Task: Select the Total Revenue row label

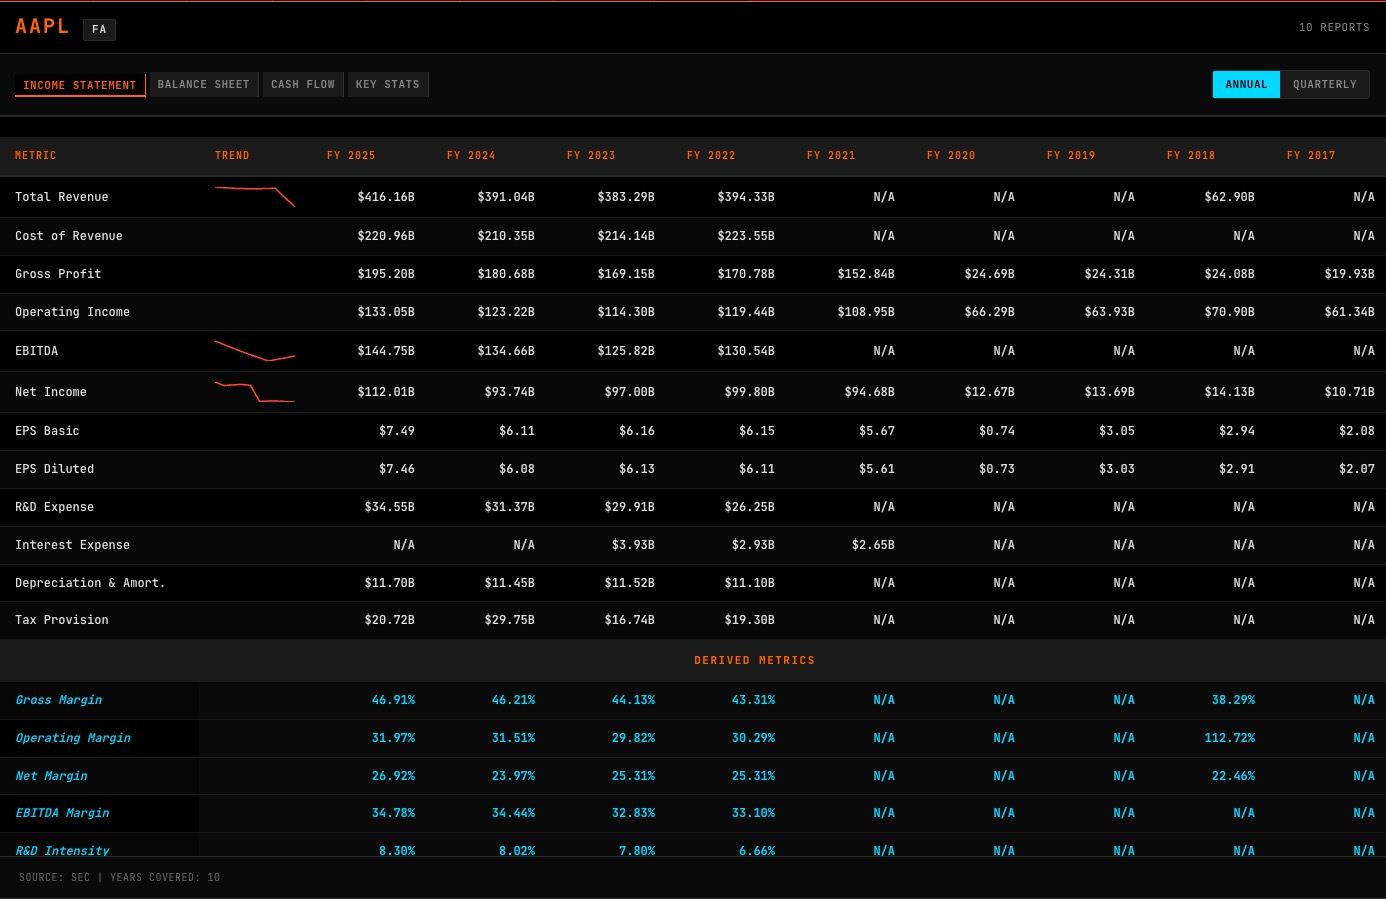Action: click(62, 197)
